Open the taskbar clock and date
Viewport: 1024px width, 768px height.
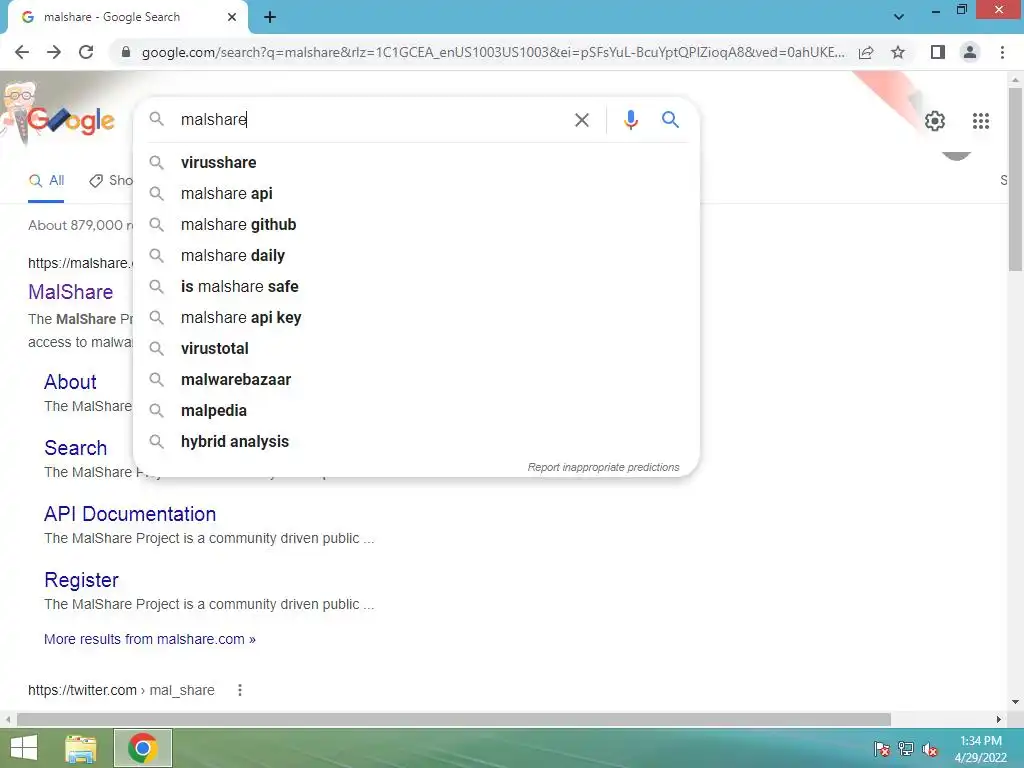tap(980, 749)
